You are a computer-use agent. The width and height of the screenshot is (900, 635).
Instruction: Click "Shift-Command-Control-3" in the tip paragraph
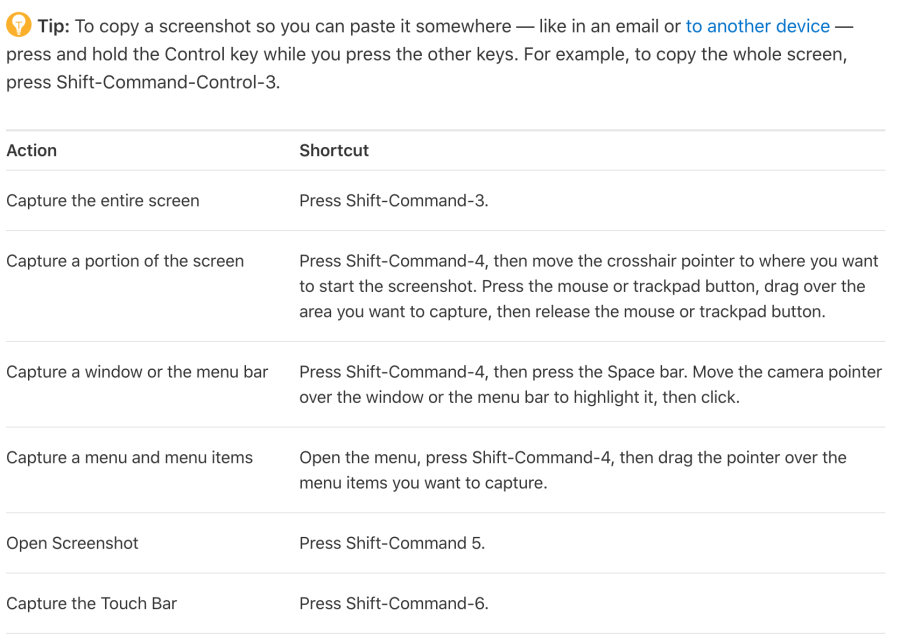pyautogui.click(x=164, y=82)
